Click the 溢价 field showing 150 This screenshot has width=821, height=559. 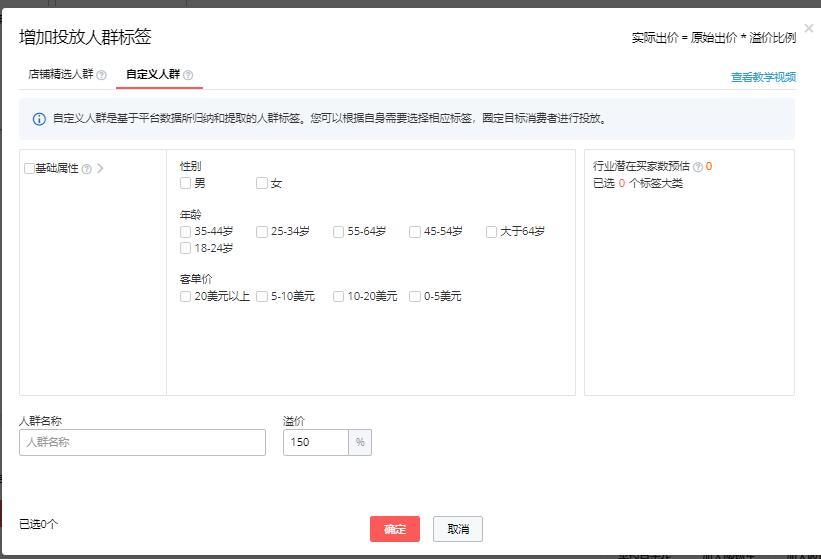pyautogui.click(x=316, y=442)
